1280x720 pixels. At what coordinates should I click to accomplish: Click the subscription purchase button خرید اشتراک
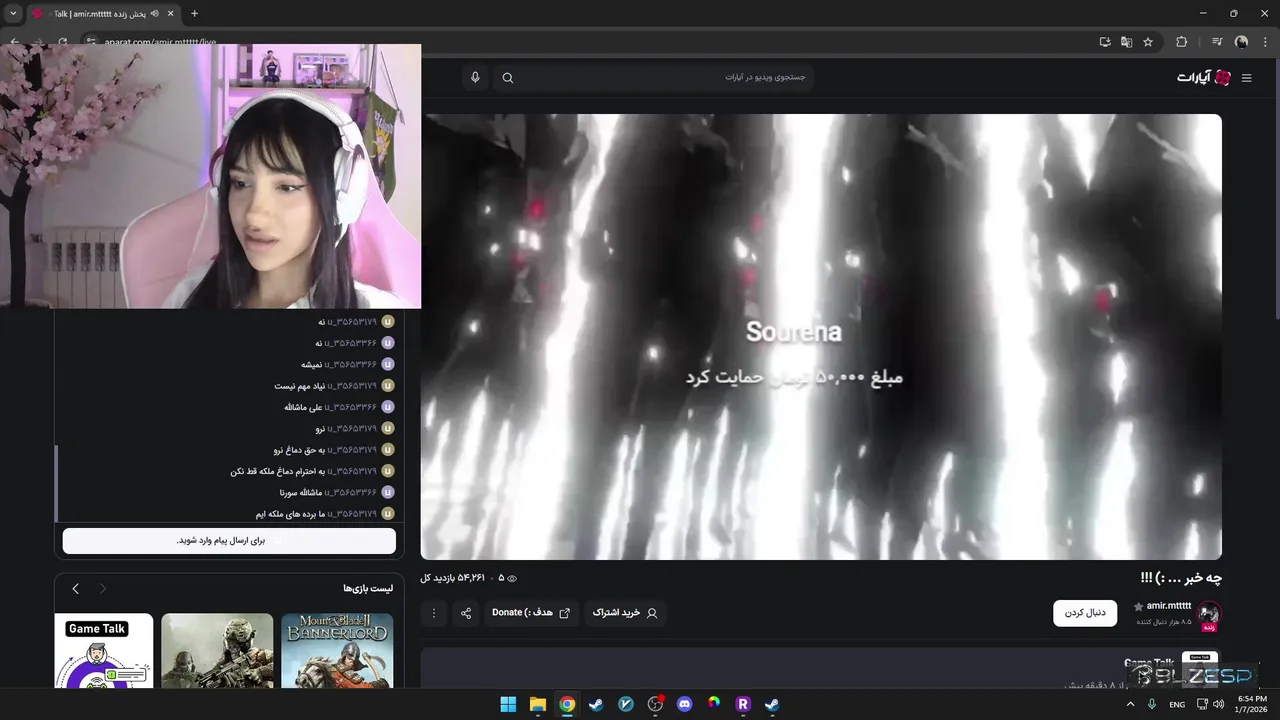point(625,613)
